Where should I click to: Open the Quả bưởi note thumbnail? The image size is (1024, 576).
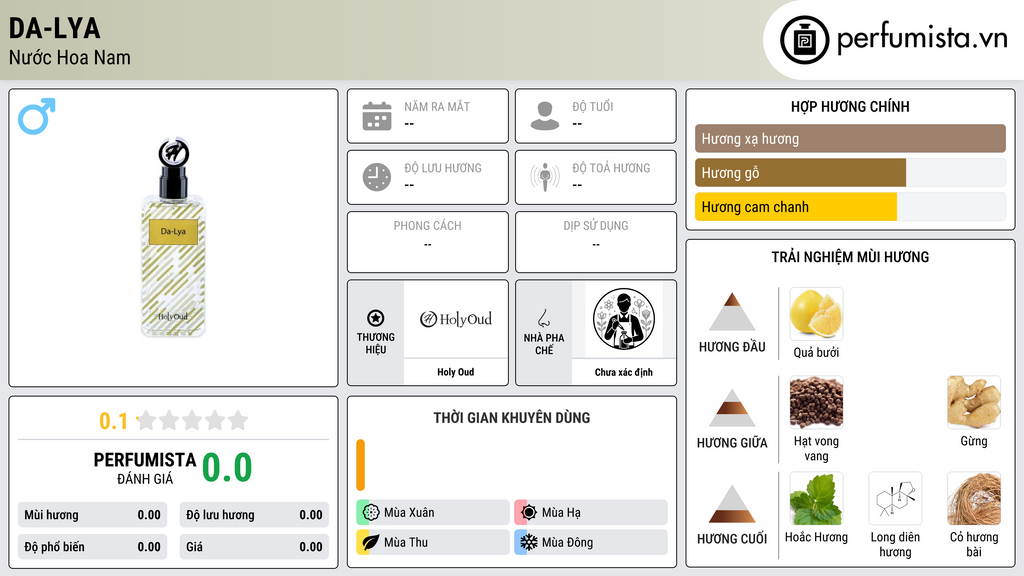click(x=816, y=314)
